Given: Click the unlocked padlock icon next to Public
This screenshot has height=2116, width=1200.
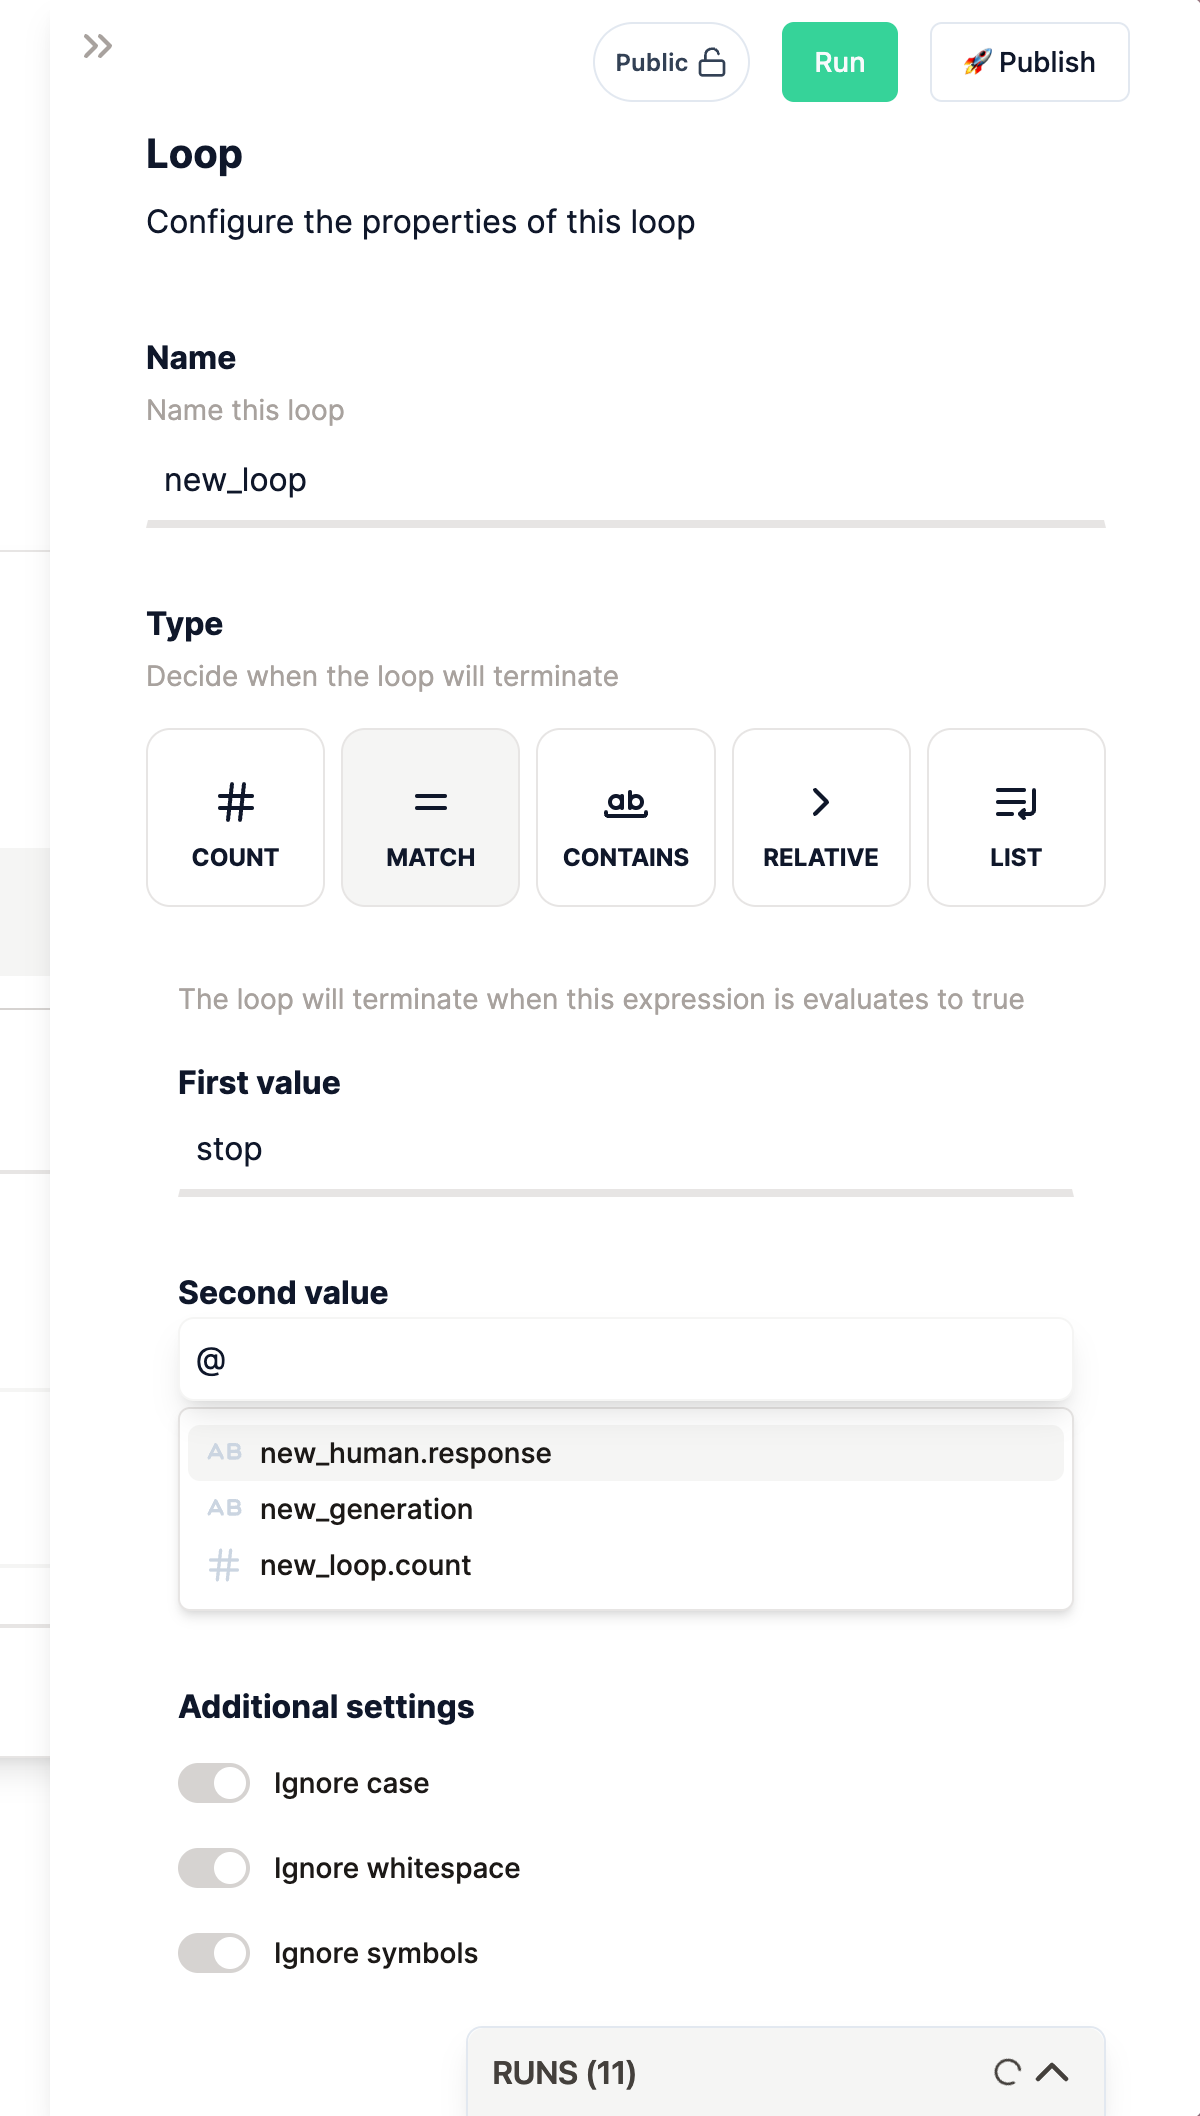Looking at the screenshot, I should (712, 62).
